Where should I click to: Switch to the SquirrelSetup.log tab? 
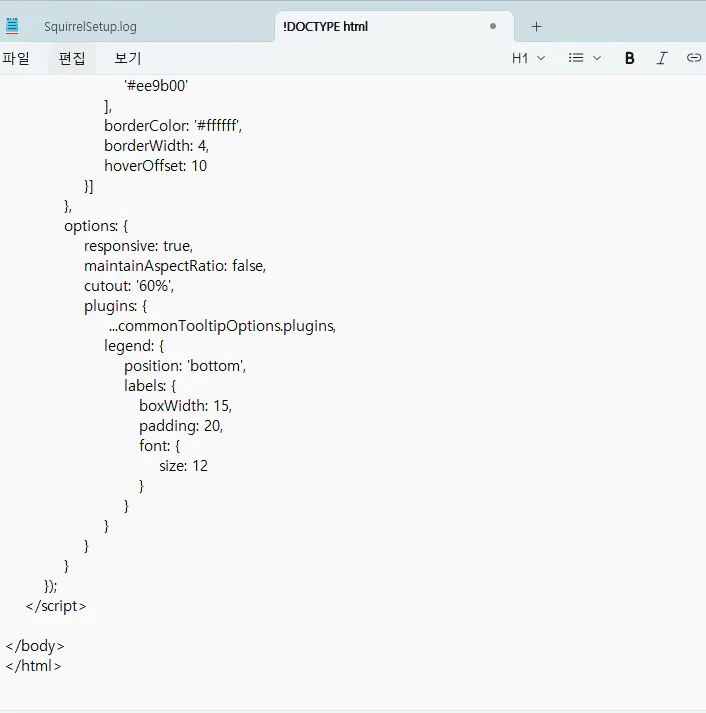pyautogui.click(x=90, y=26)
